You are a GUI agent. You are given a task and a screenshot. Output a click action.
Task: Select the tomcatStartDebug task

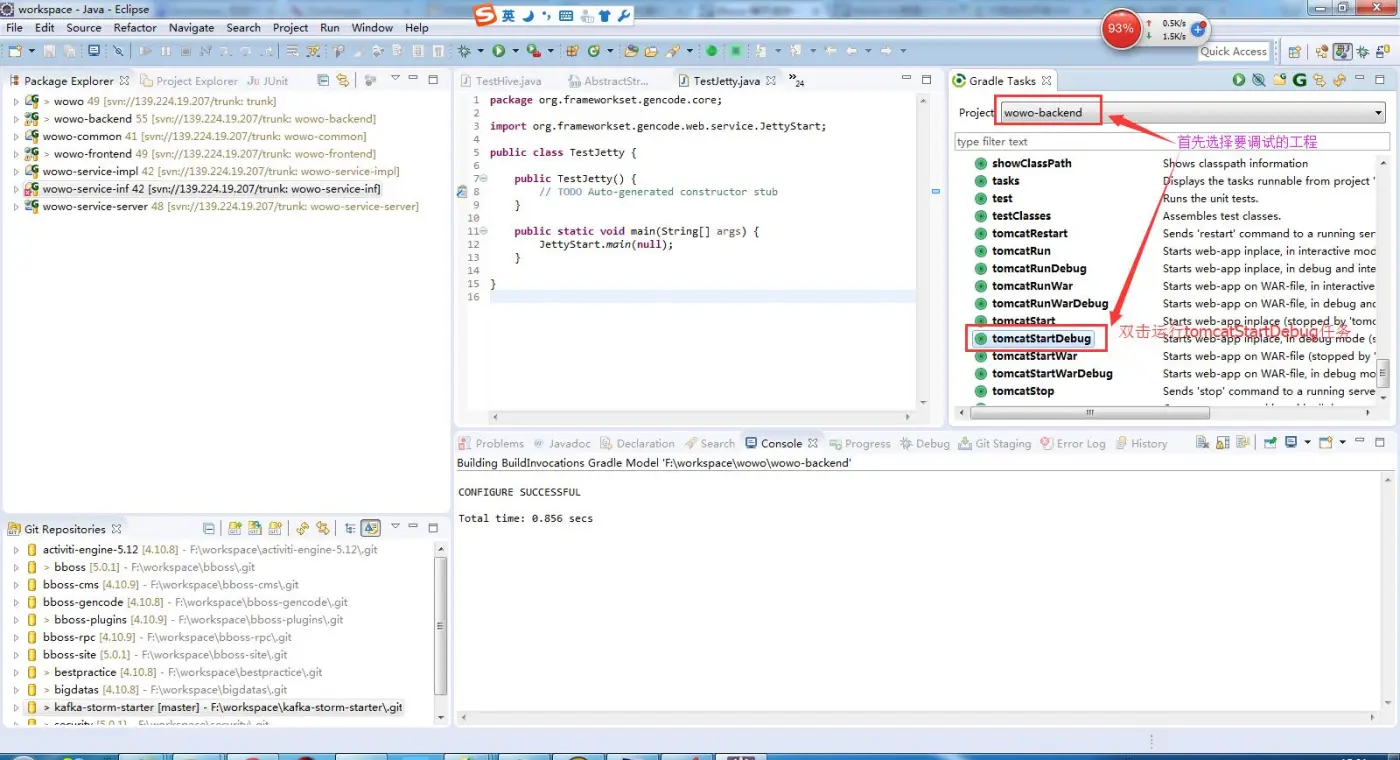[1041, 338]
